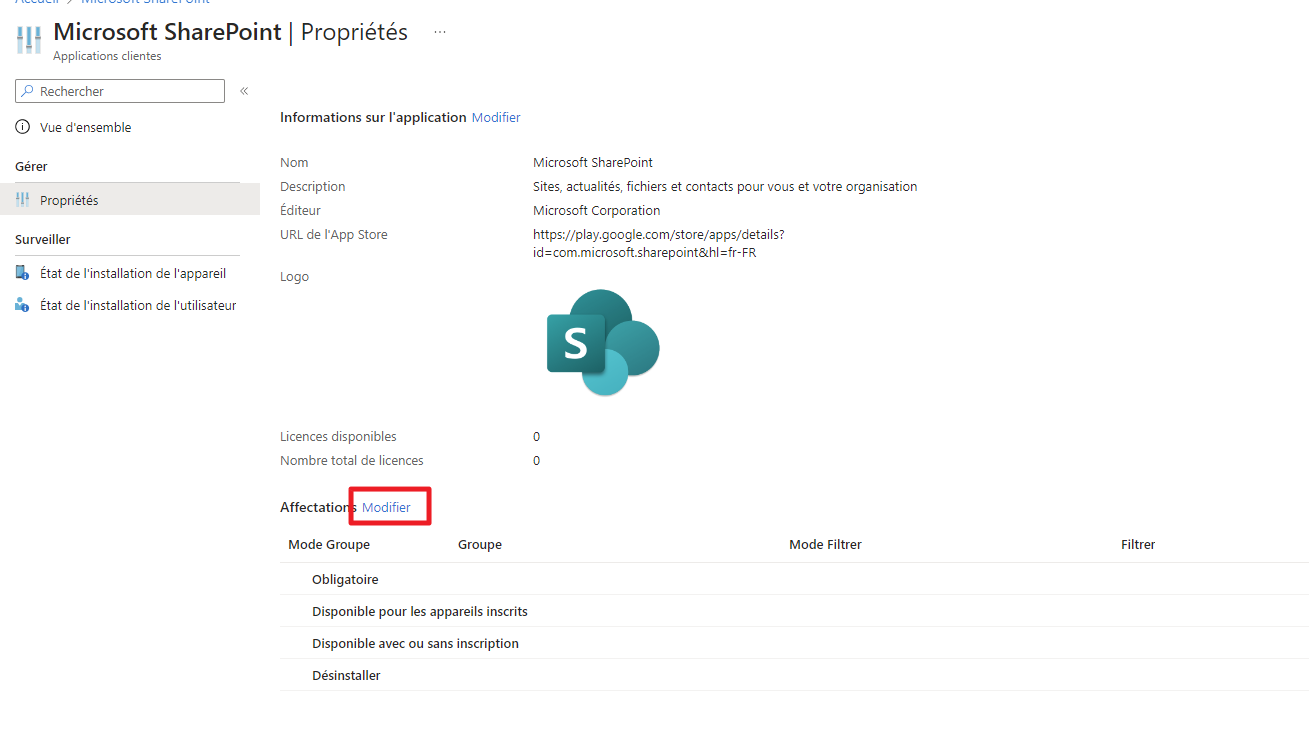Click the Nombre total de licences label

(352, 460)
